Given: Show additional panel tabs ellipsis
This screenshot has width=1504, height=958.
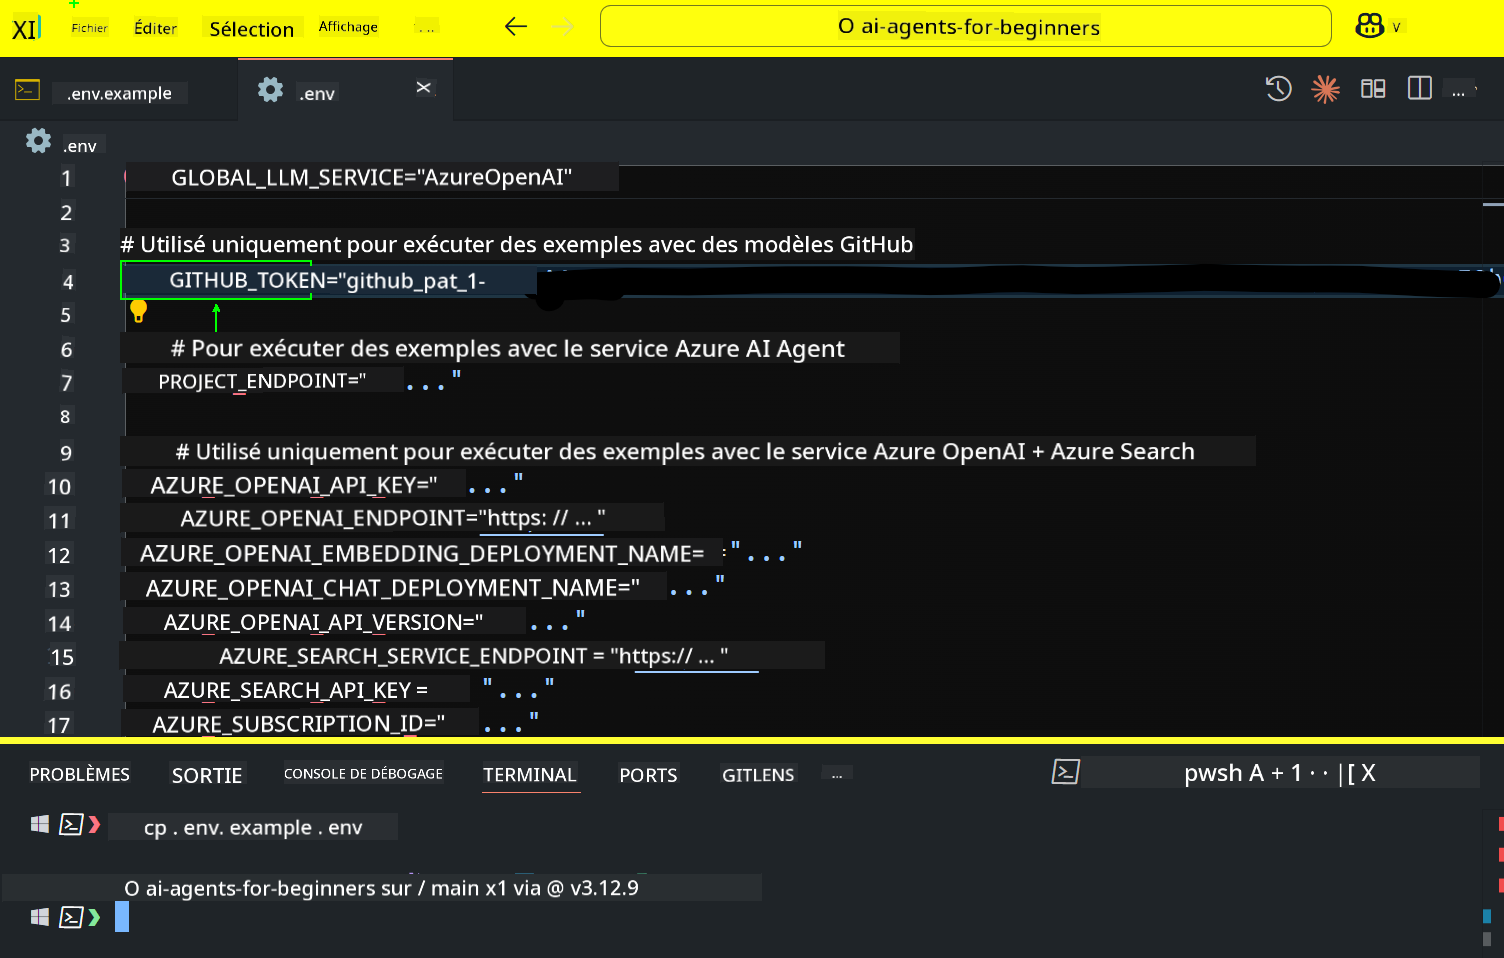Looking at the screenshot, I should click(837, 774).
